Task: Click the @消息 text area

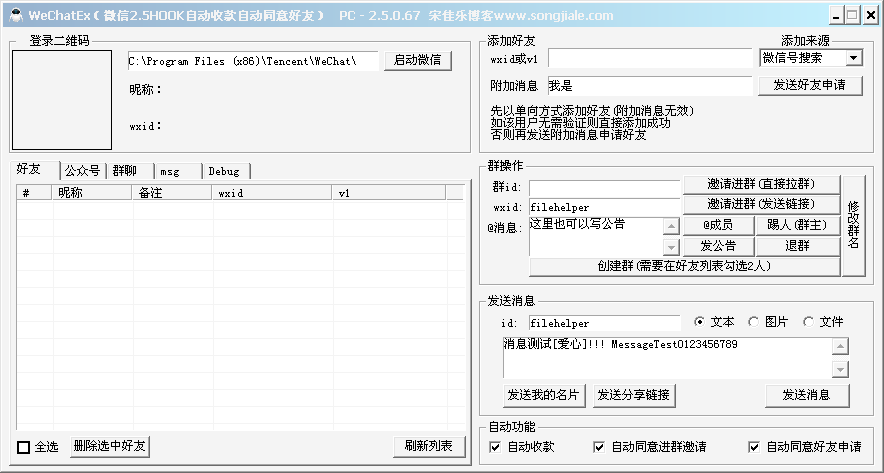Action: click(596, 237)
